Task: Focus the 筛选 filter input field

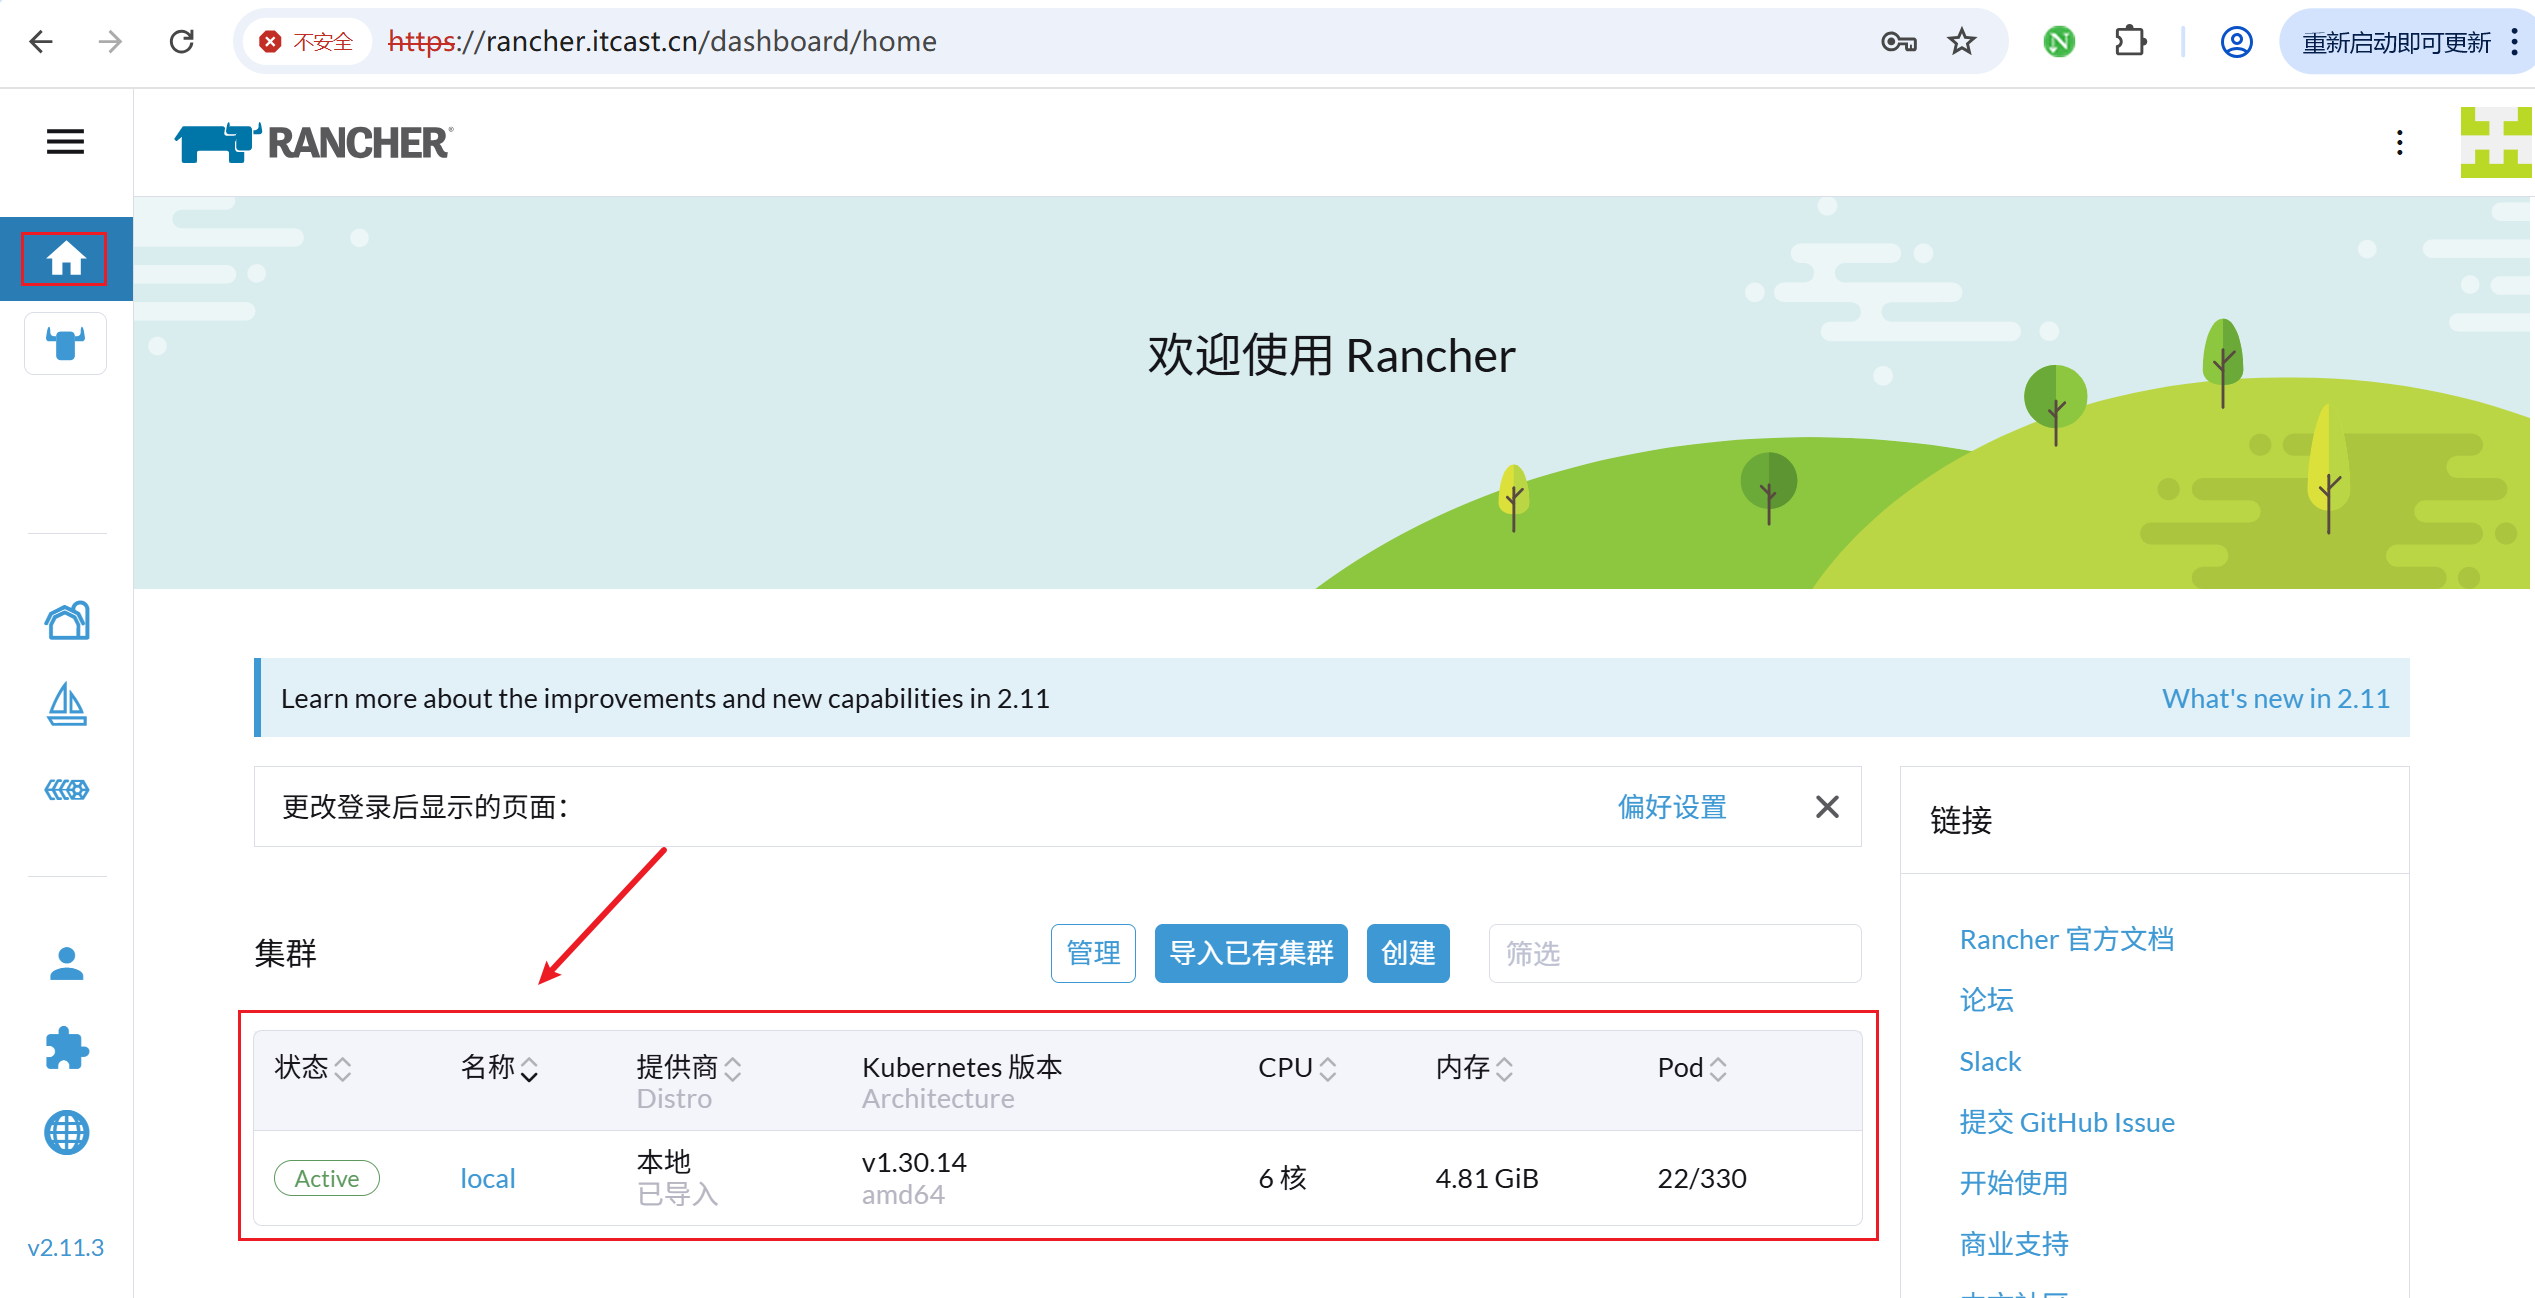Action: [x=1675, y=953]
